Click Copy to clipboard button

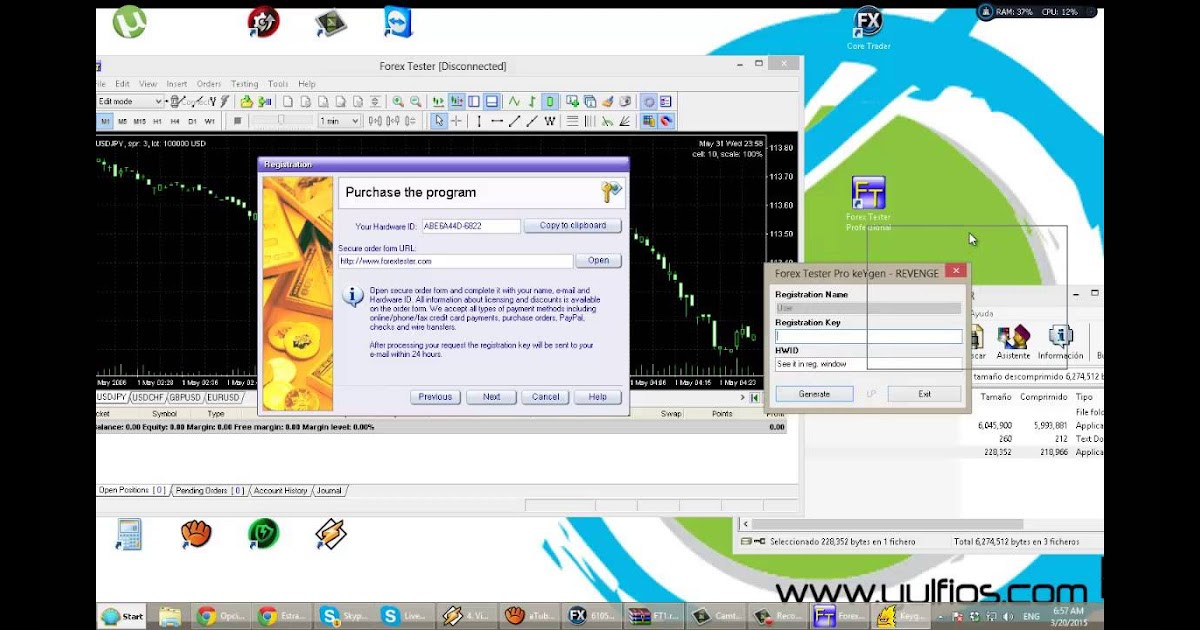(x=573, y=226)
